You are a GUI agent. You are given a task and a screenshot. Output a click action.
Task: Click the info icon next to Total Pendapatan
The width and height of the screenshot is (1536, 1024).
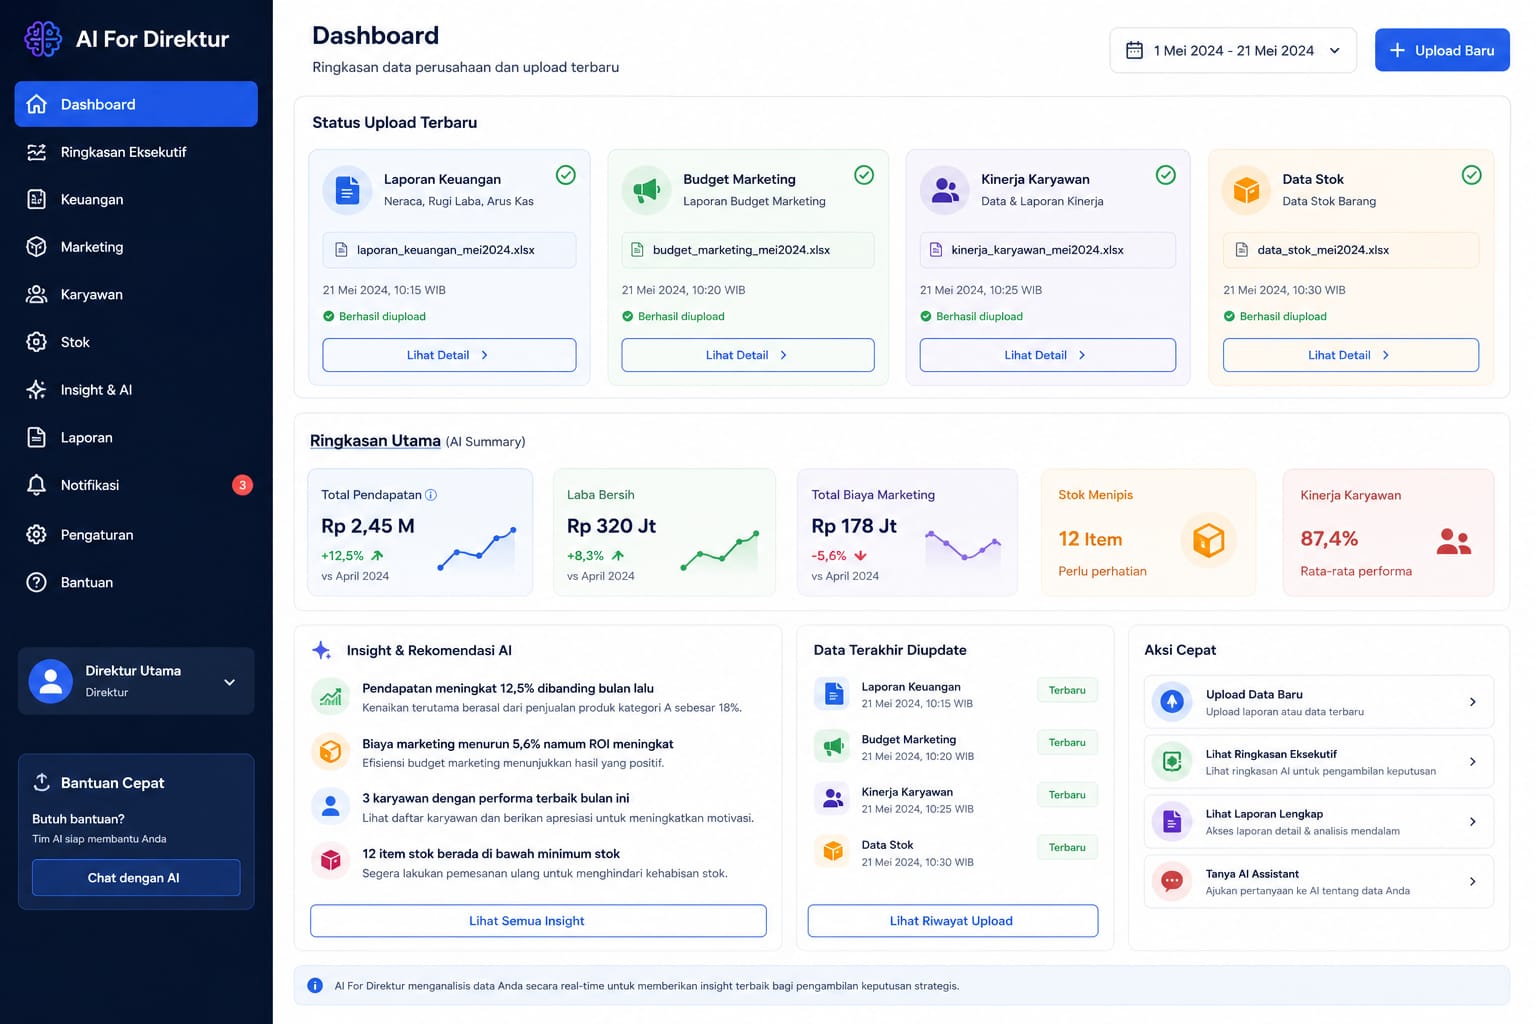(x=431, y=495)
